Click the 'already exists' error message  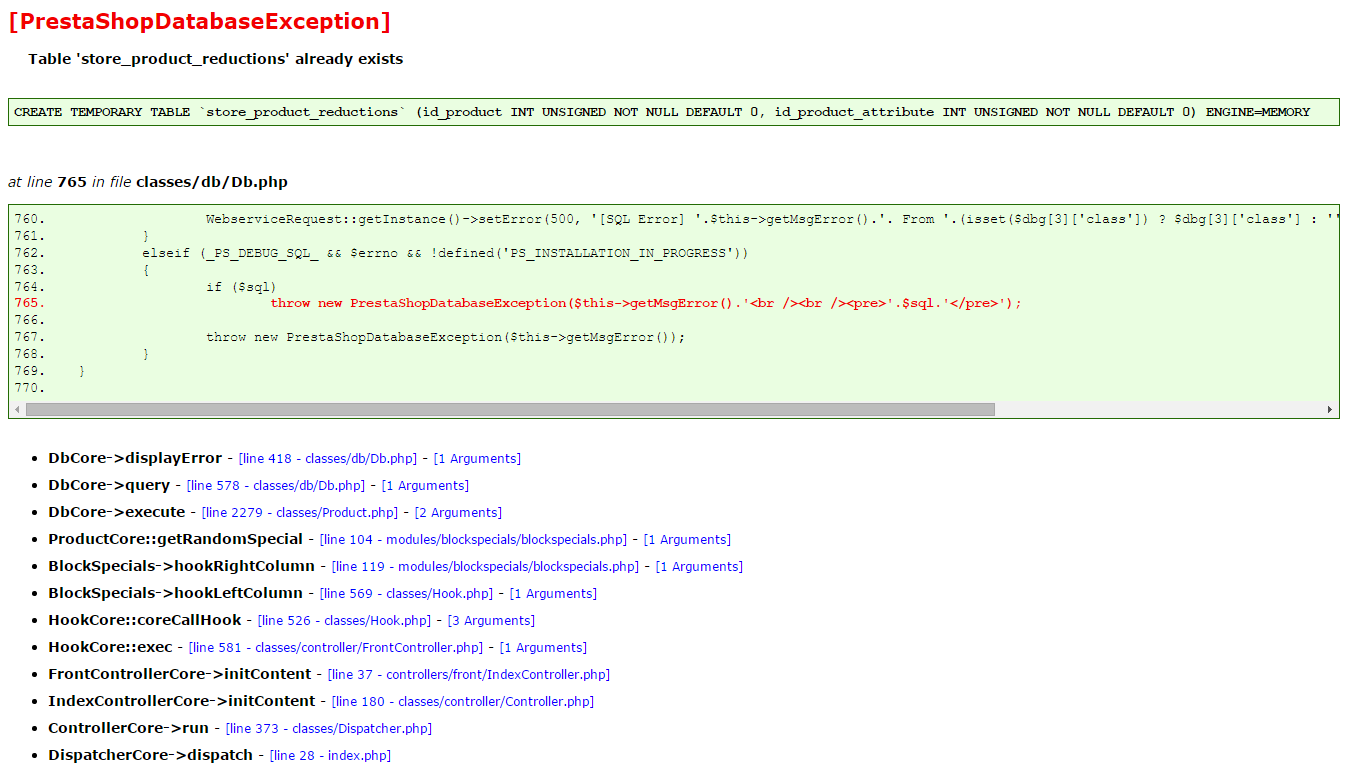coord(216,59)
